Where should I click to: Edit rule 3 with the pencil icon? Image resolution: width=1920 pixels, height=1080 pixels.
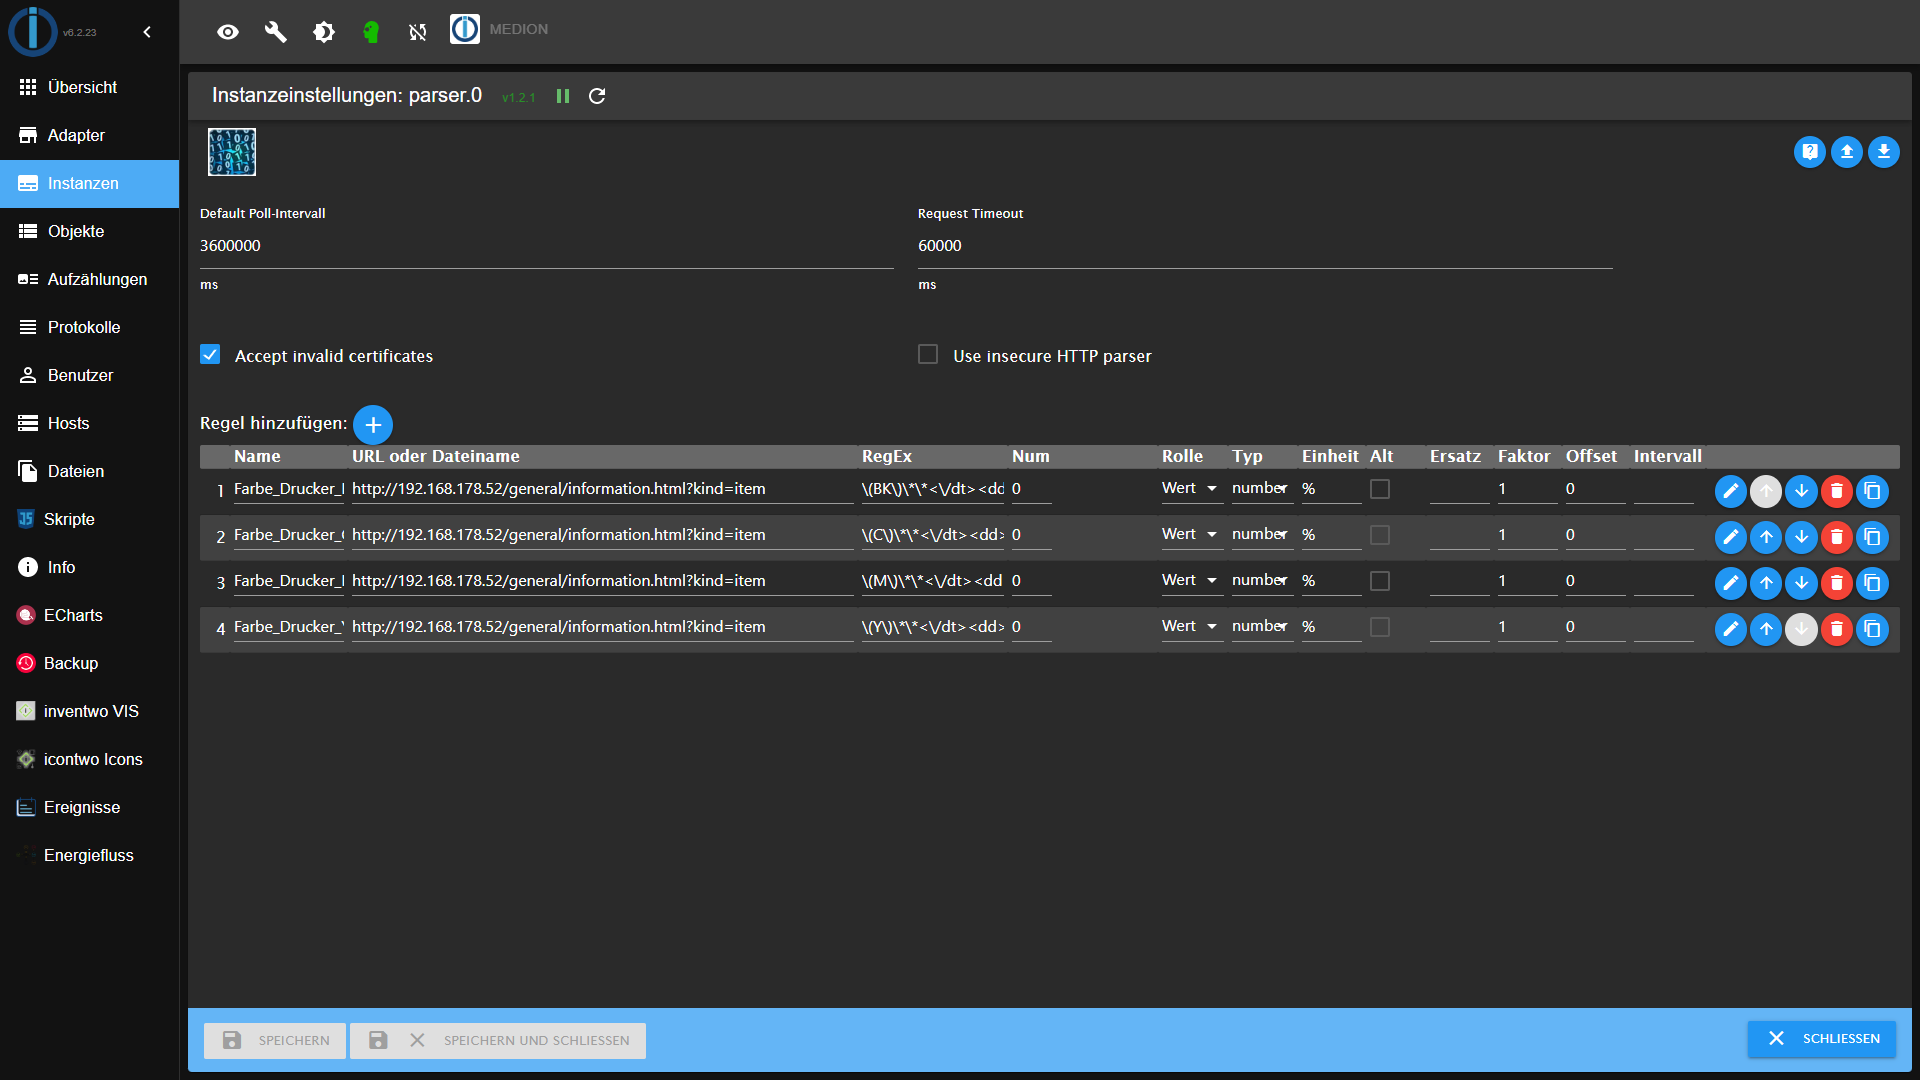(x=1731, y=583)
